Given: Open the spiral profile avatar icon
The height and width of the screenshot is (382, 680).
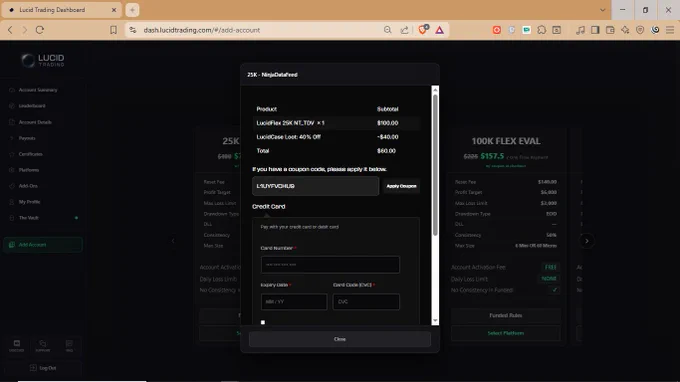Looking at the screenshot, I should (x=655, y=30).
